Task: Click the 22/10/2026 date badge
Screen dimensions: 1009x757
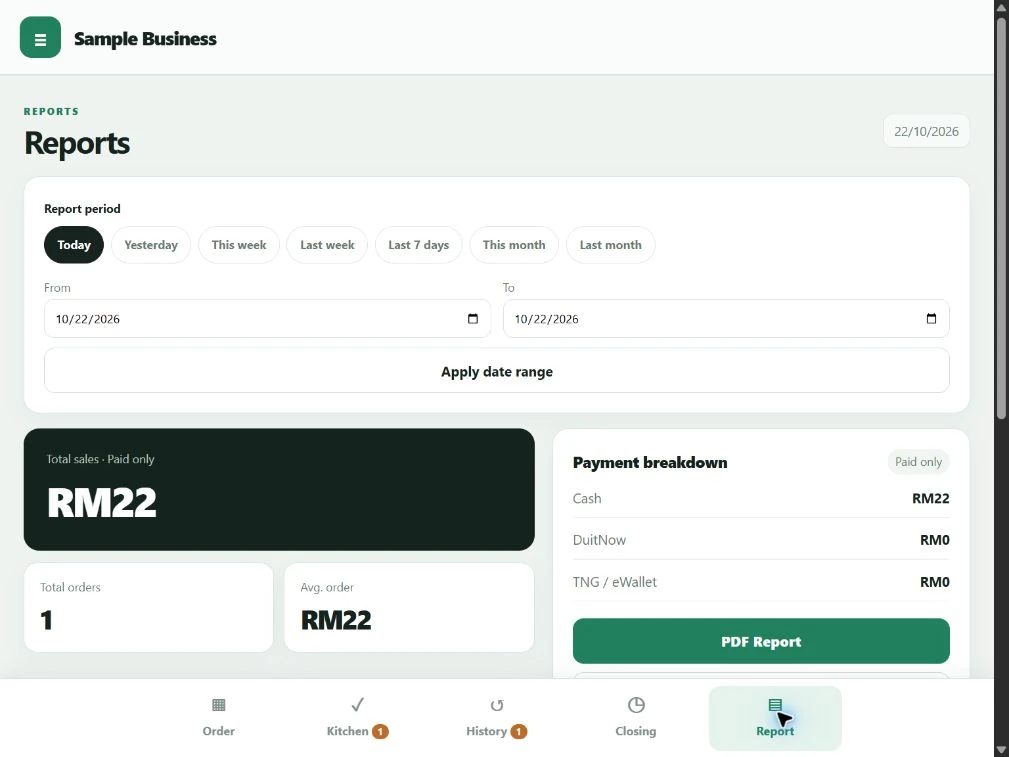Action: coord(926,131)
